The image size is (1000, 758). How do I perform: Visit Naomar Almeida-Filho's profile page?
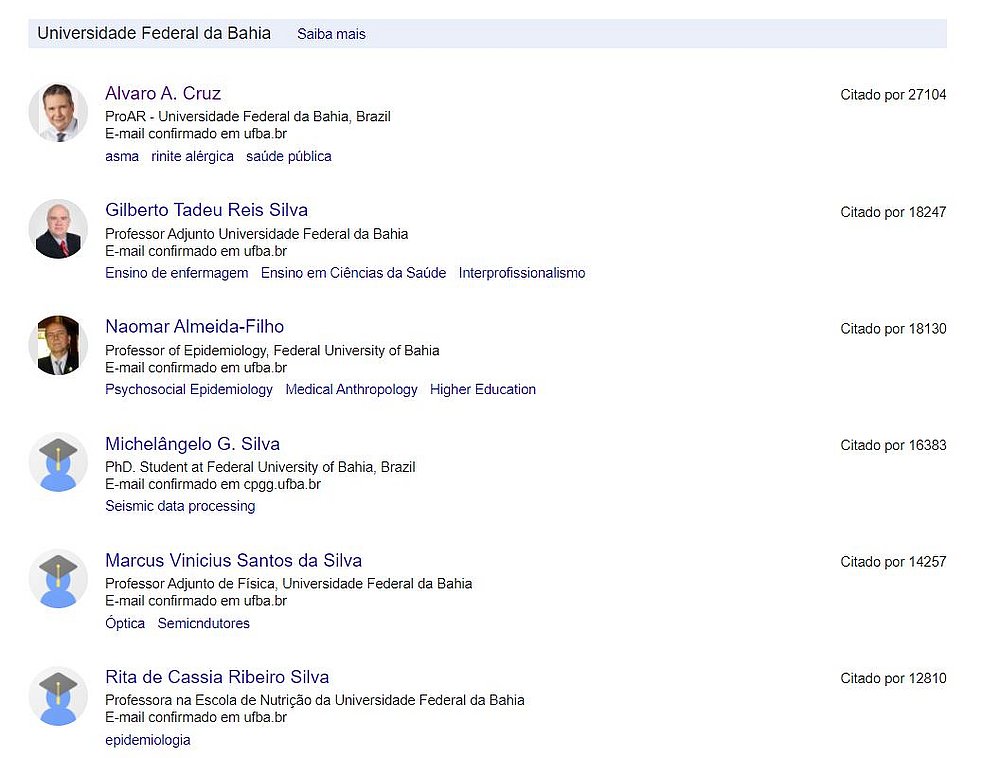point(195,326)
